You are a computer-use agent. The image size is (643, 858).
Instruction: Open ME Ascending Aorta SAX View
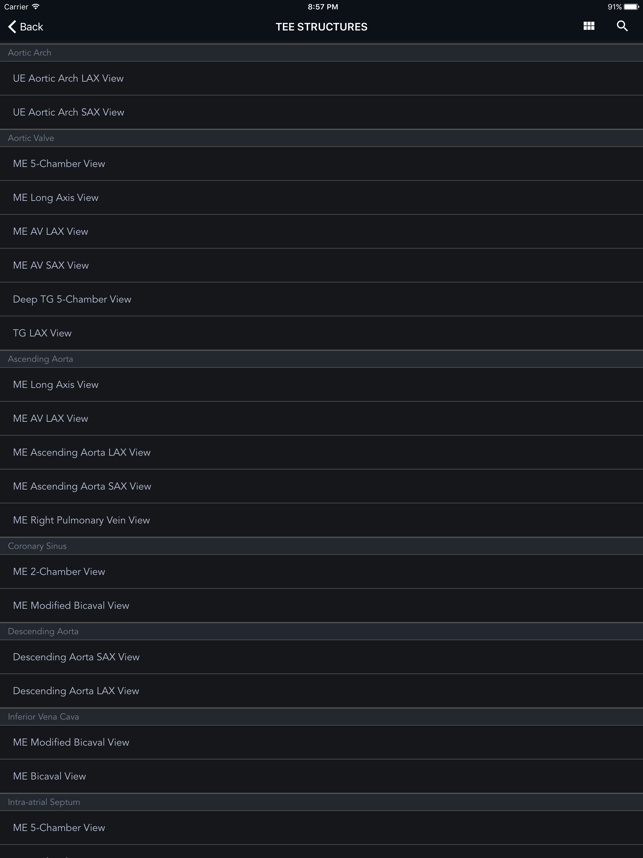tap(82, 486)
